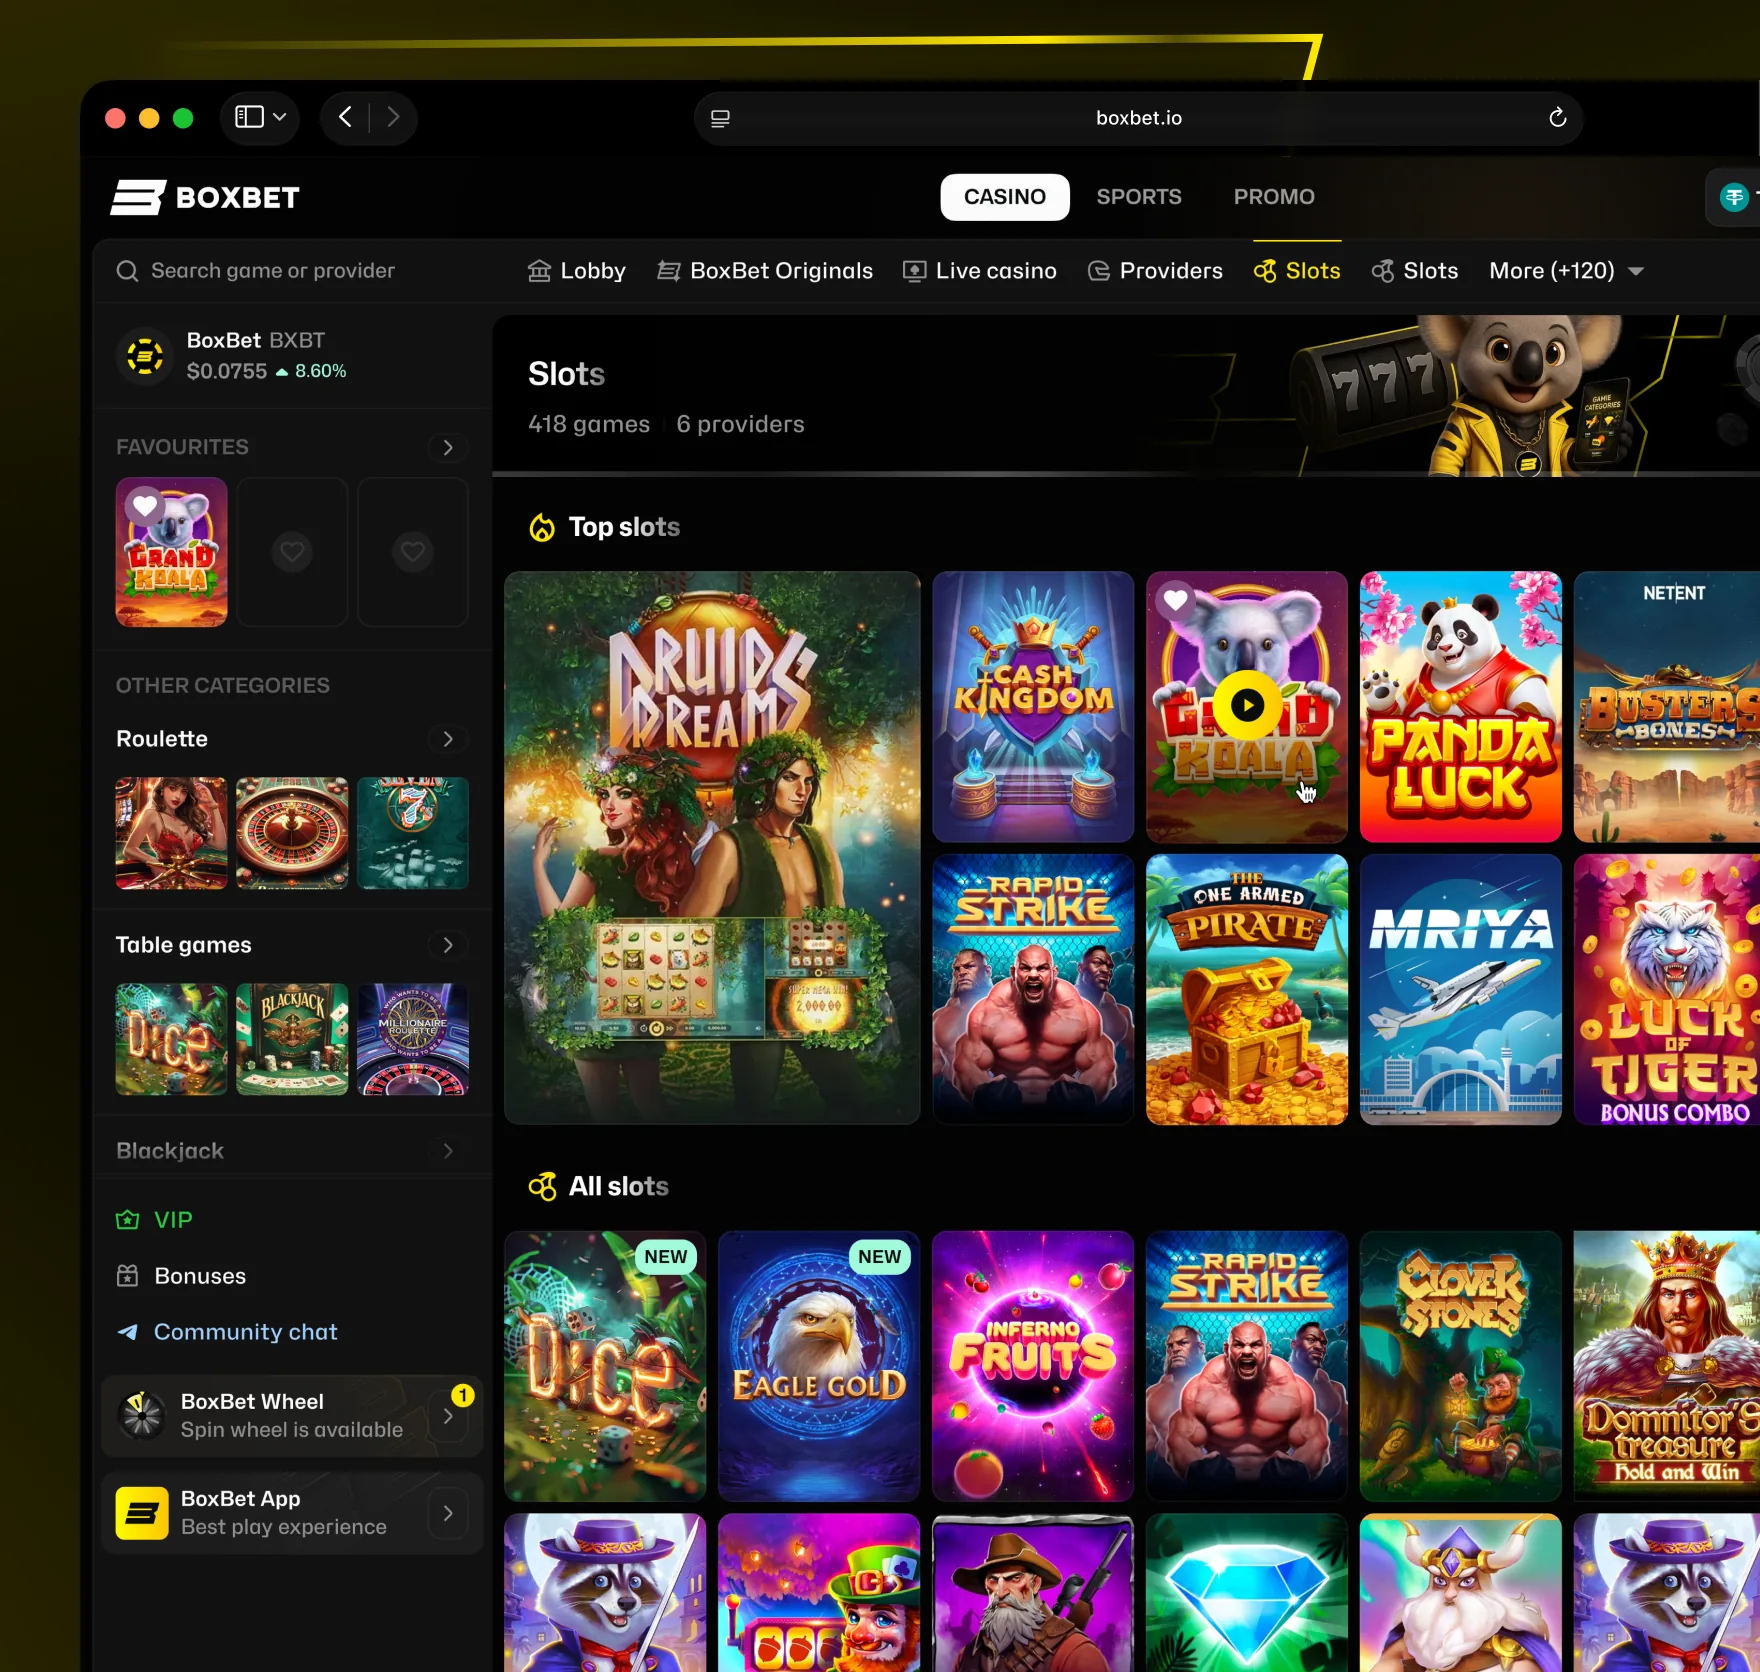Open Inferno Fruits slot

click(x=1033, y=1366)
